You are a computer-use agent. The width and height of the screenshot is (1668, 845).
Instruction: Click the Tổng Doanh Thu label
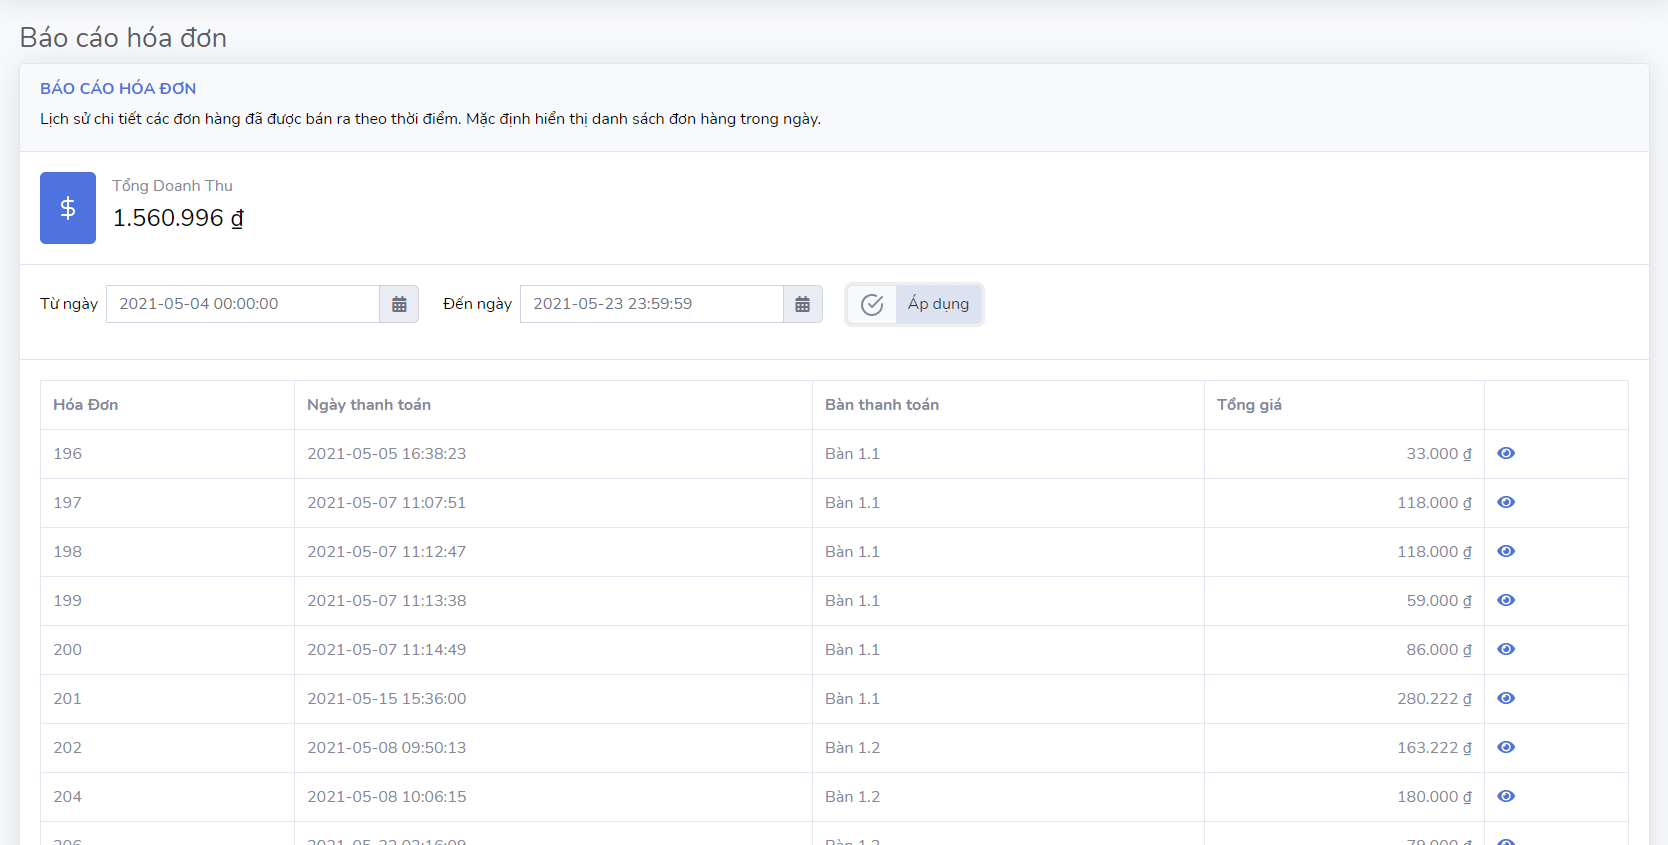[172, 186]
